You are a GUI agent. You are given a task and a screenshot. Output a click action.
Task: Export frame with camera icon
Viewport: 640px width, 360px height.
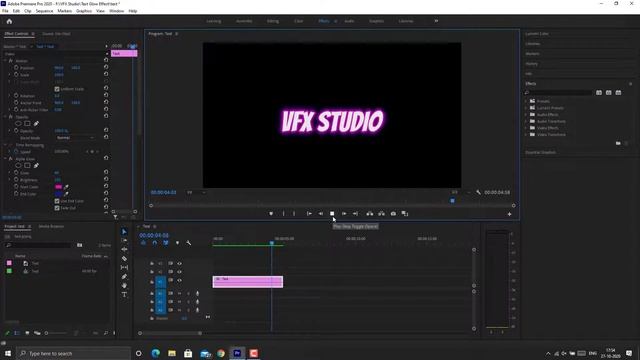point(393,213)
